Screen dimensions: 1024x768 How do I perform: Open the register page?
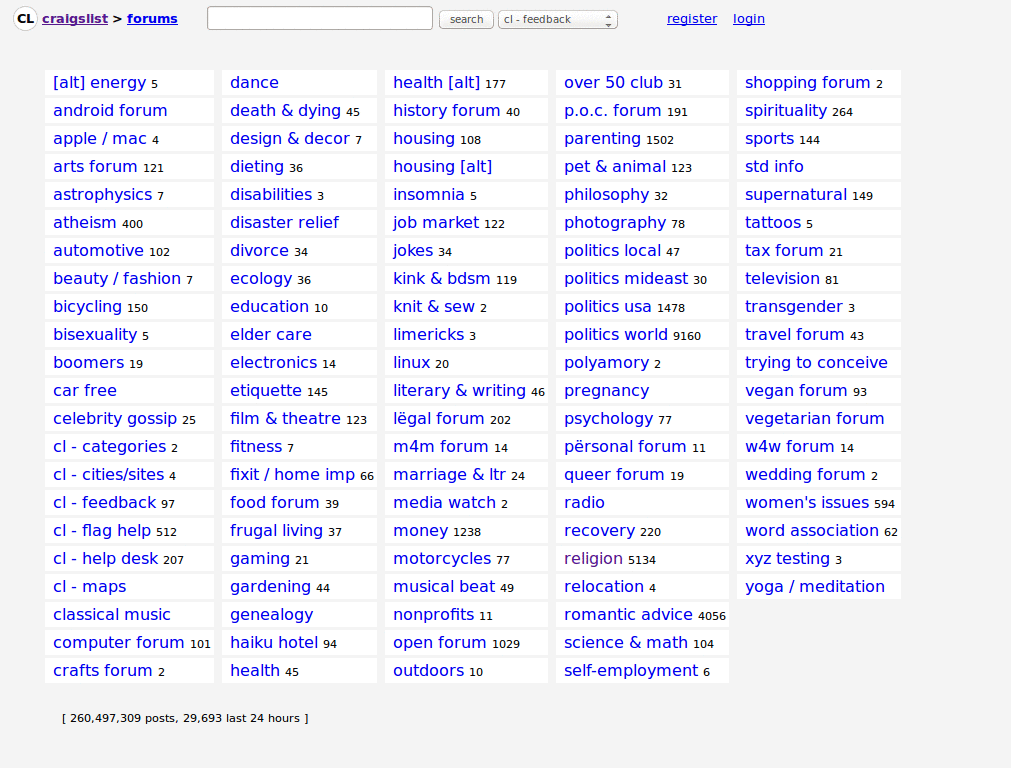(691, 18)
